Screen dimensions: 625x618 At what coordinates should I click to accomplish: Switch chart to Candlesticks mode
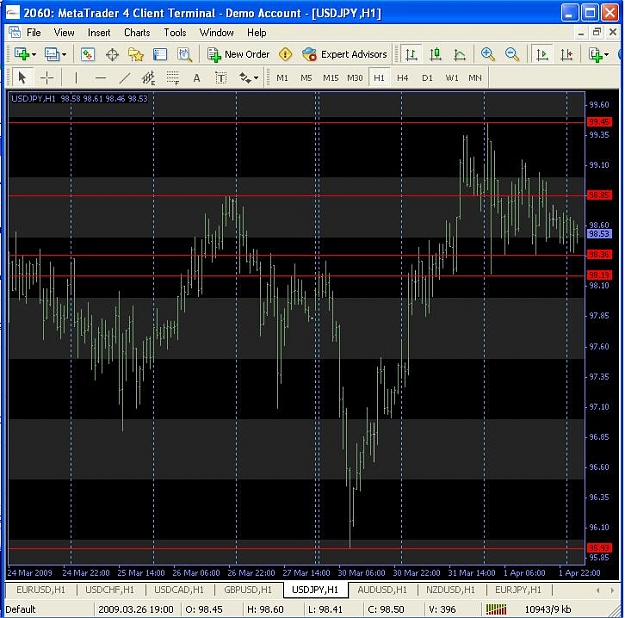(435, 54)
